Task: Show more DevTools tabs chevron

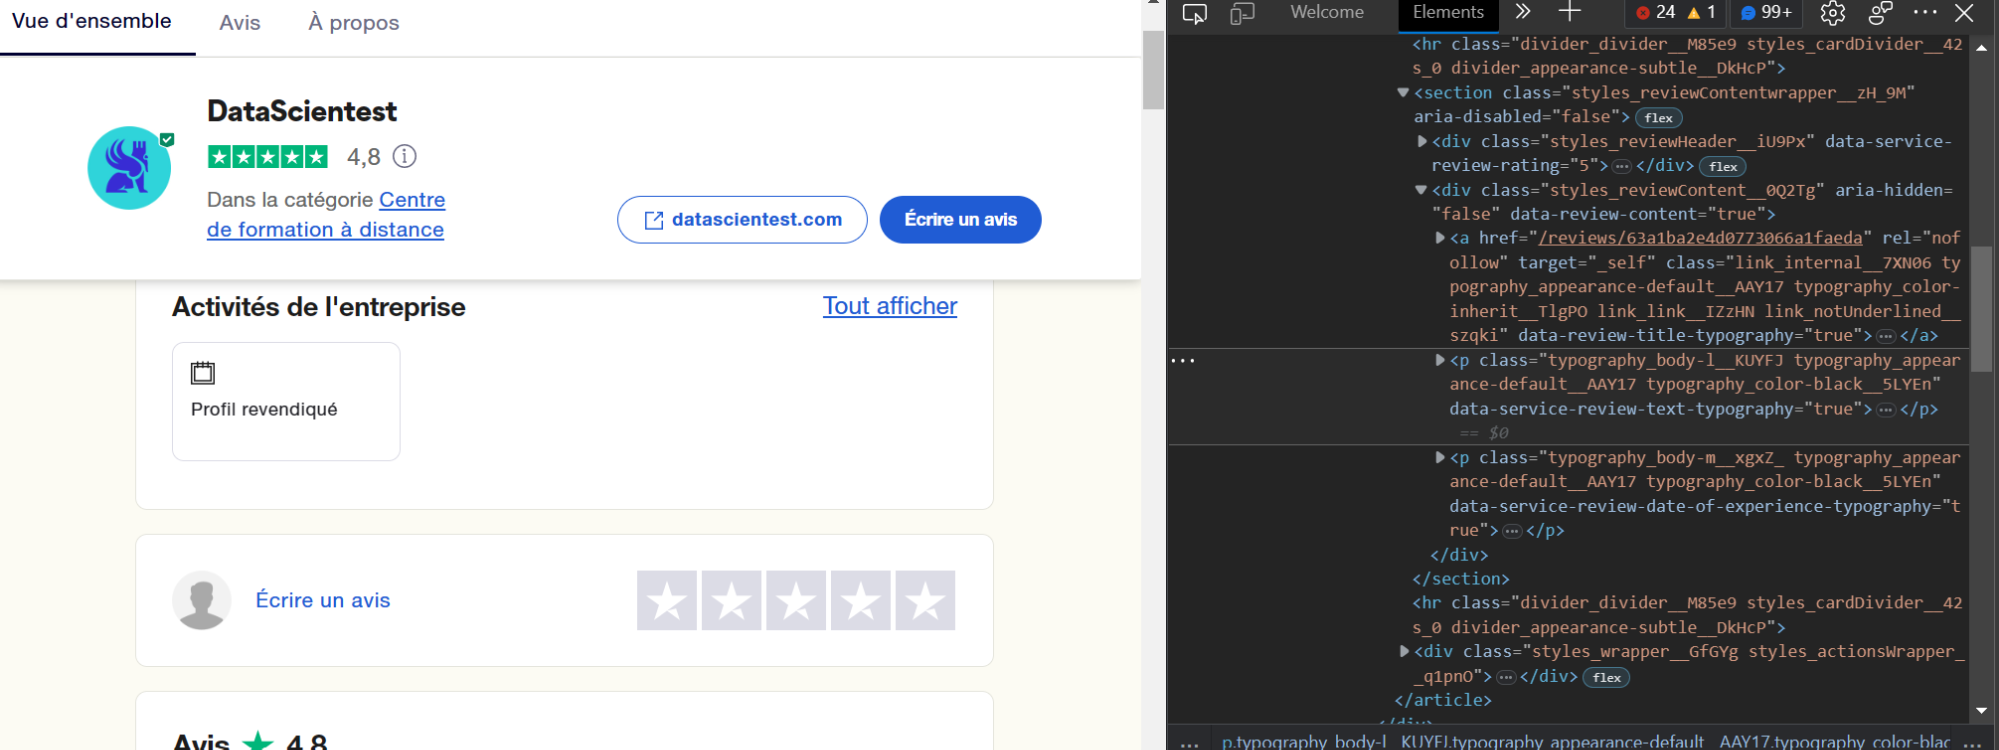Action: coord(1523,12)
